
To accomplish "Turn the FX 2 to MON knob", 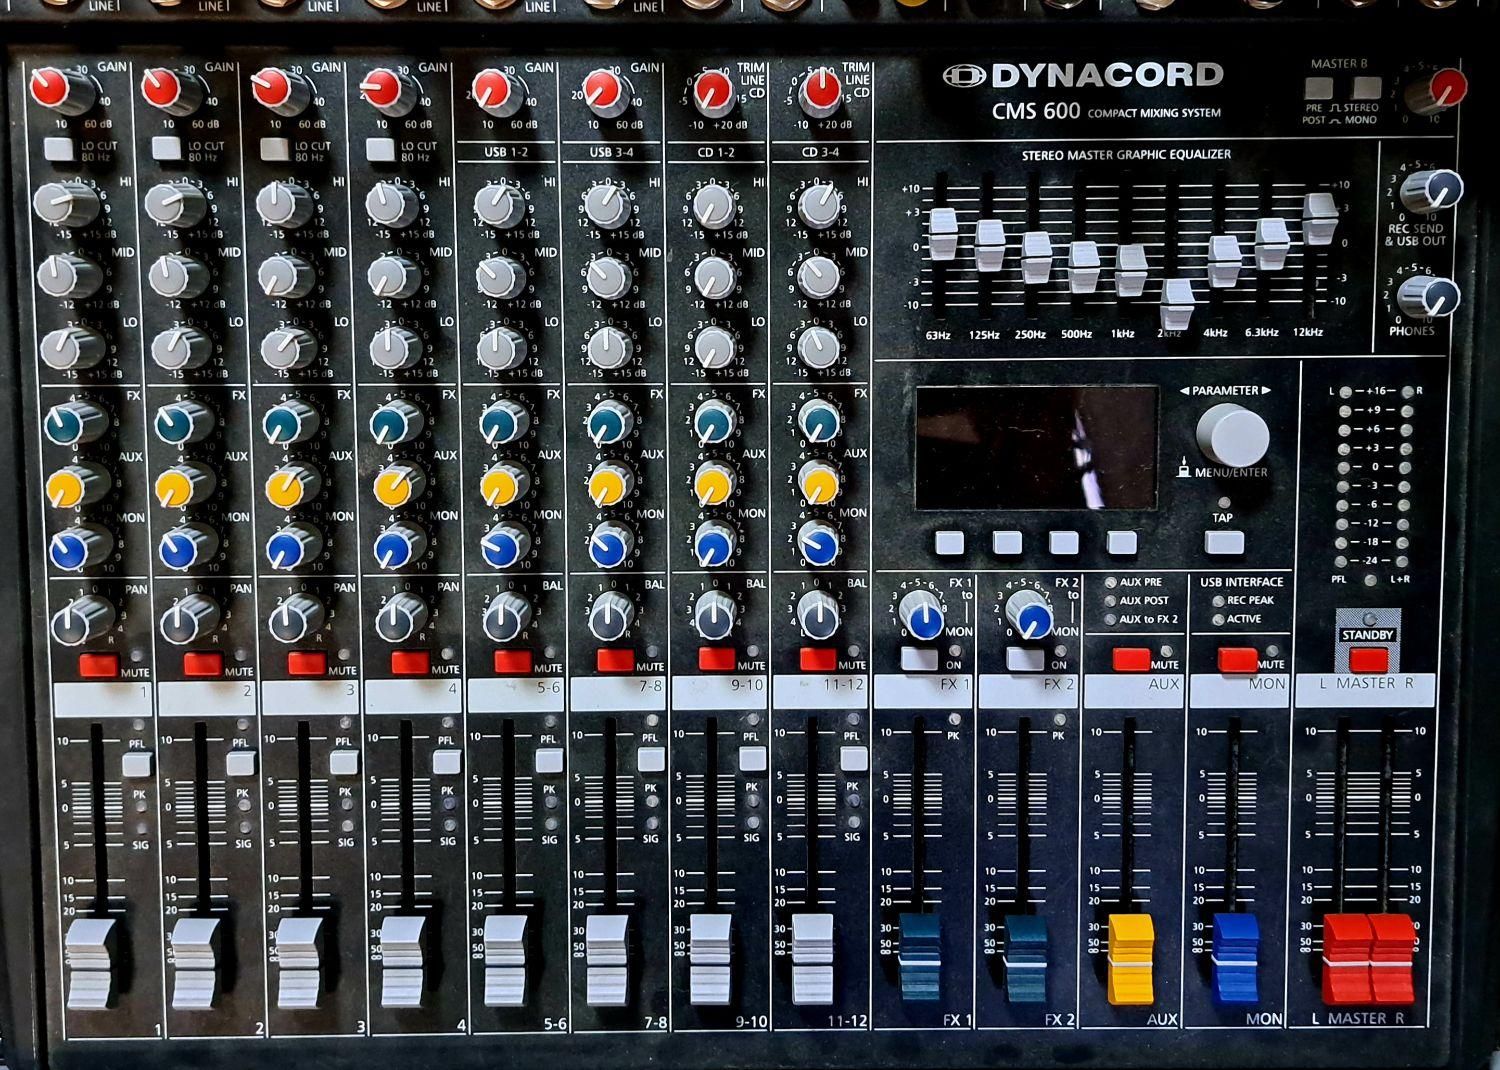I will pos(1029,615).
